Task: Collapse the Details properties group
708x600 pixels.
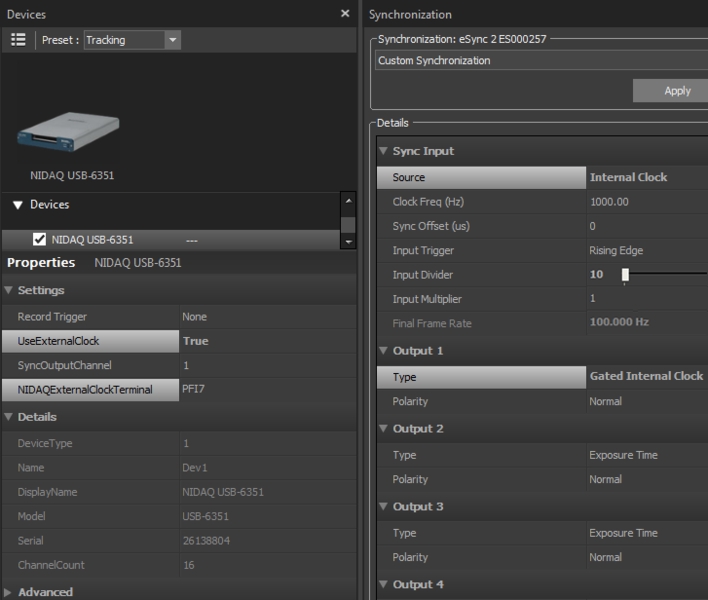Action: coord(9,417)
